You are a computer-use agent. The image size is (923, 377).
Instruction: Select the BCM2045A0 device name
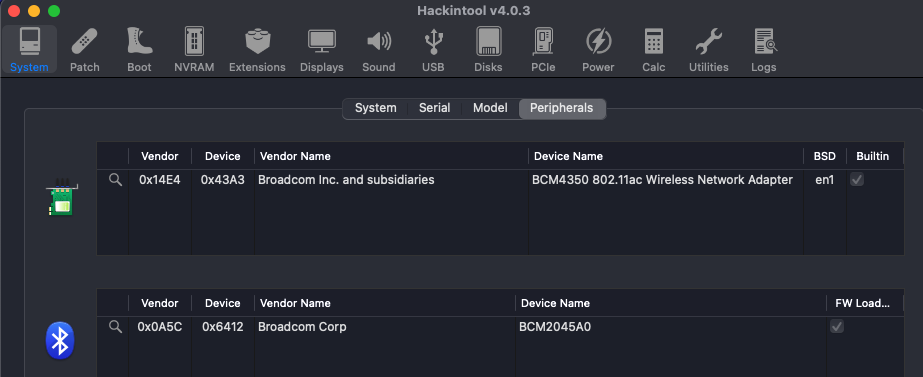[555, 326]
